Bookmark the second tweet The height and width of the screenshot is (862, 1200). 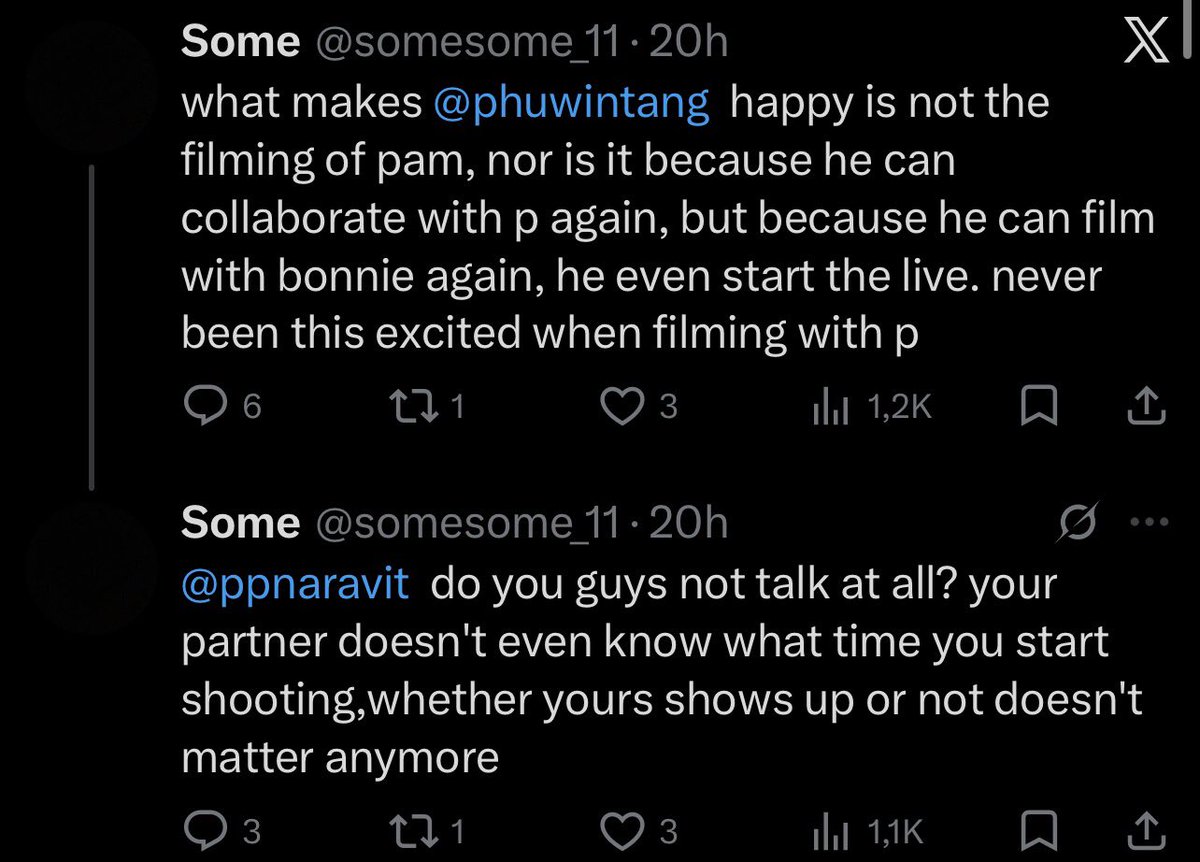click(x=1041, y=830)
